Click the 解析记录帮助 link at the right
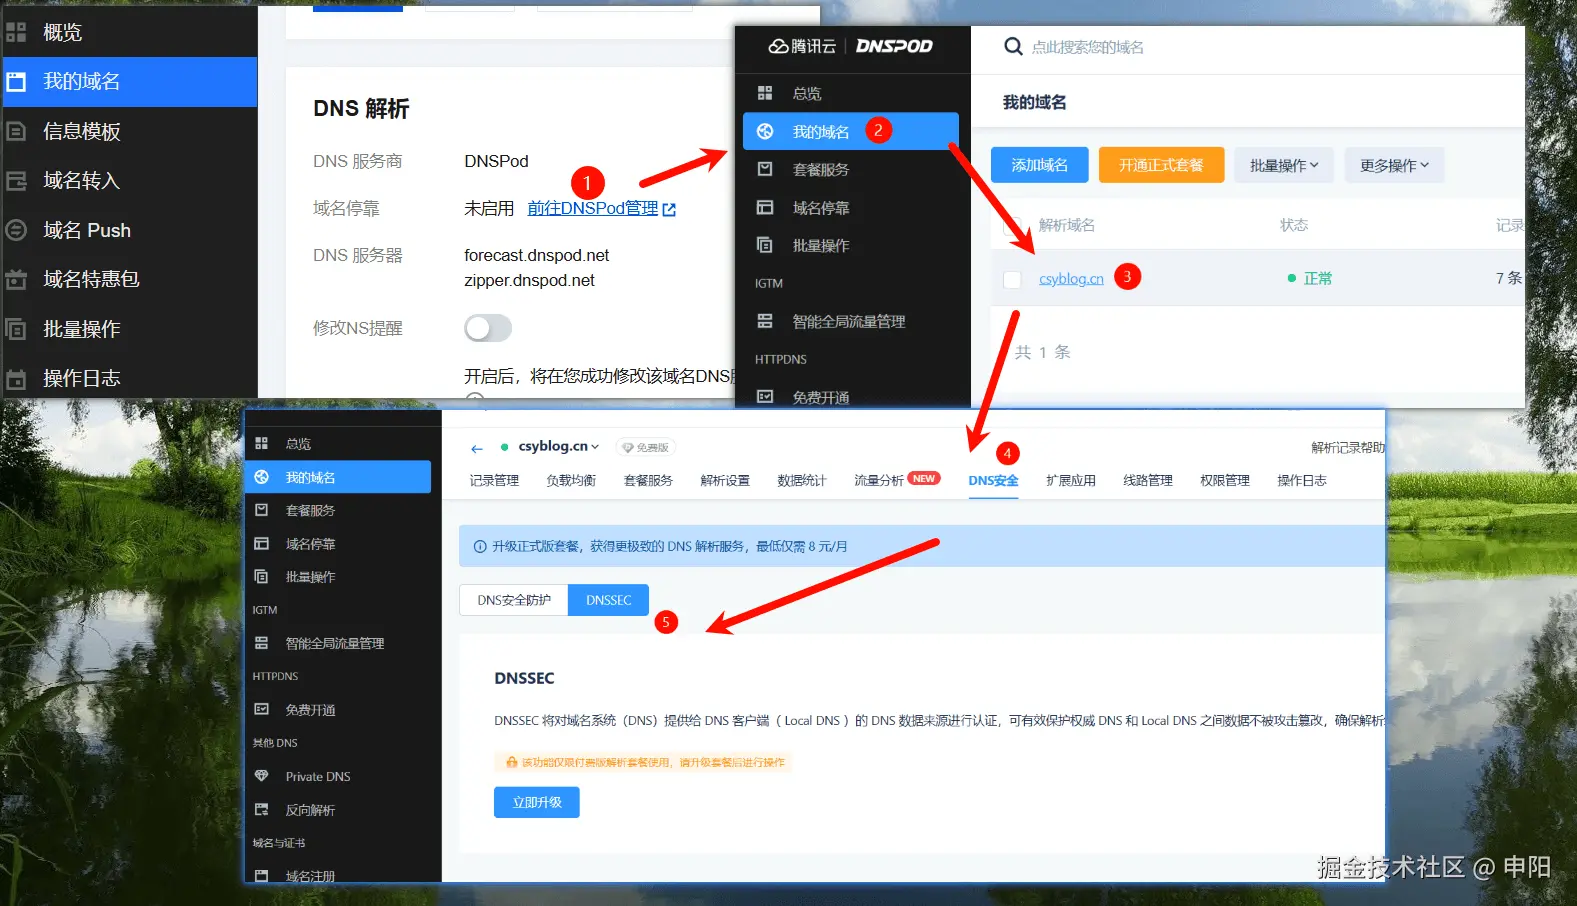The width and height of the screenshot is (1577, 906). [1347, 447]
